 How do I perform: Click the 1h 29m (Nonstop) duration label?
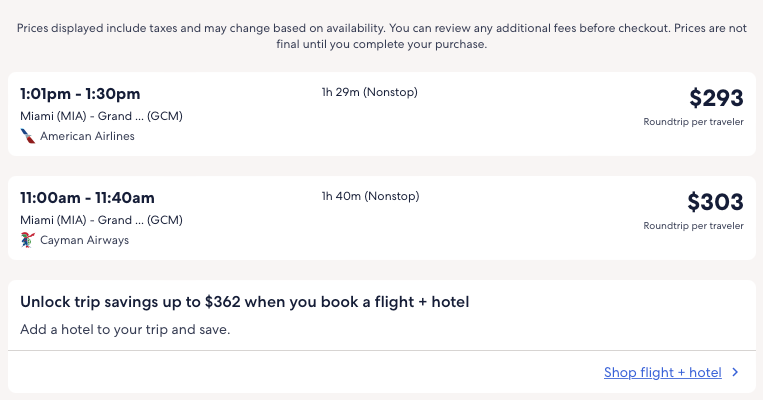(x=369, y=93)
